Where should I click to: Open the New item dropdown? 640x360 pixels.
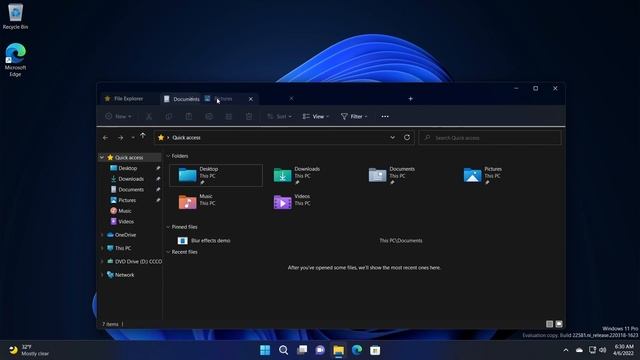click(x=118, y=117)
